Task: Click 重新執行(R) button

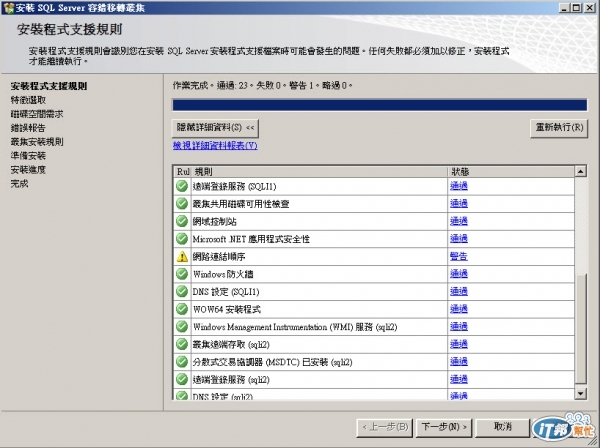Action: (x=559, y=128)
